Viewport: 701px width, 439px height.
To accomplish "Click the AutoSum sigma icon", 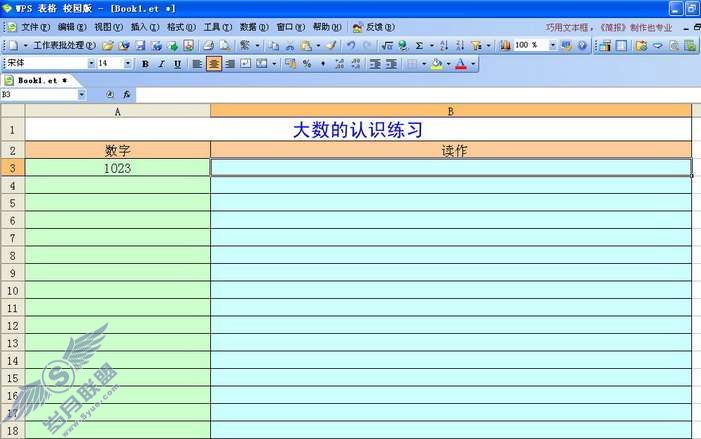I will point(419,45).
